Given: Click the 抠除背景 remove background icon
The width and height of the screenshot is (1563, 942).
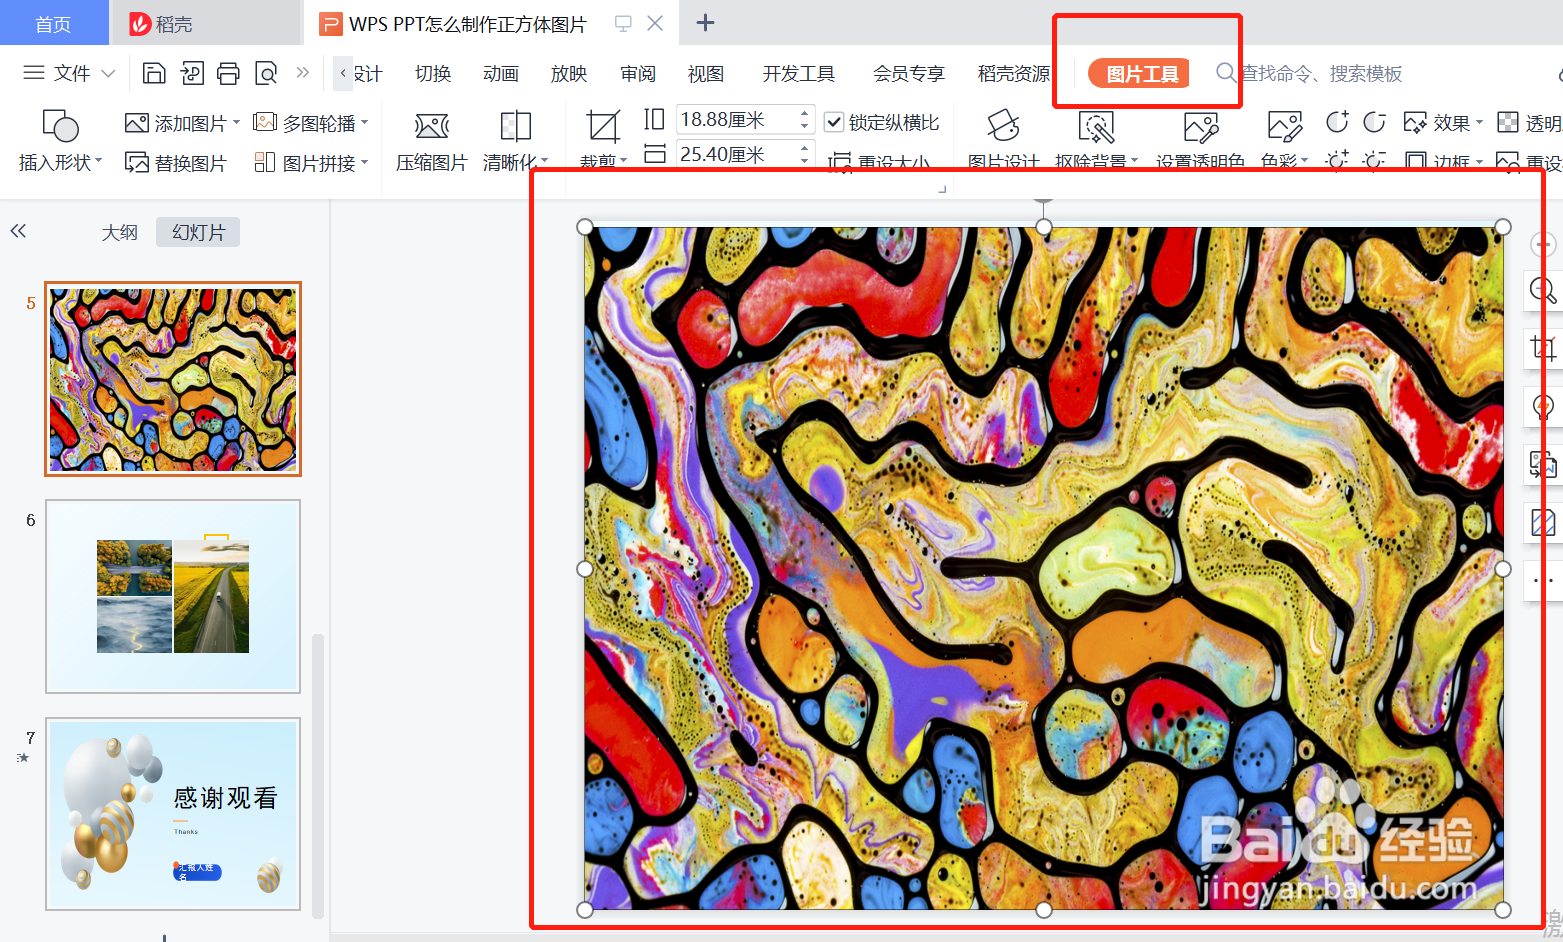Looking at the screenshot, I should click(x=1096, y=127).
